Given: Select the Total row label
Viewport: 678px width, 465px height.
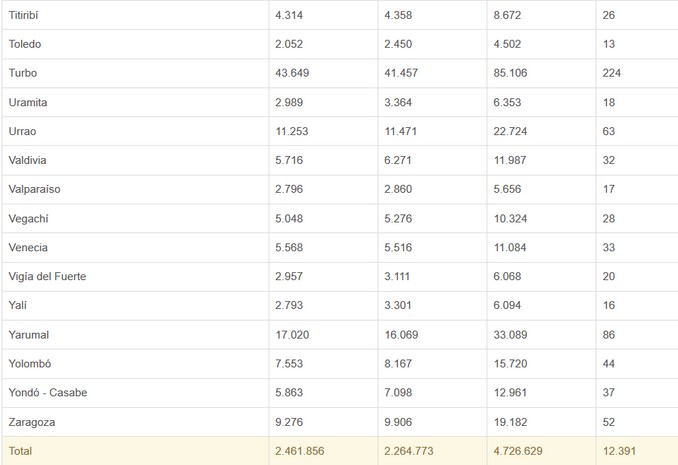Looking at the screenshot, I should pyautogui.click(x=20, y=451).
